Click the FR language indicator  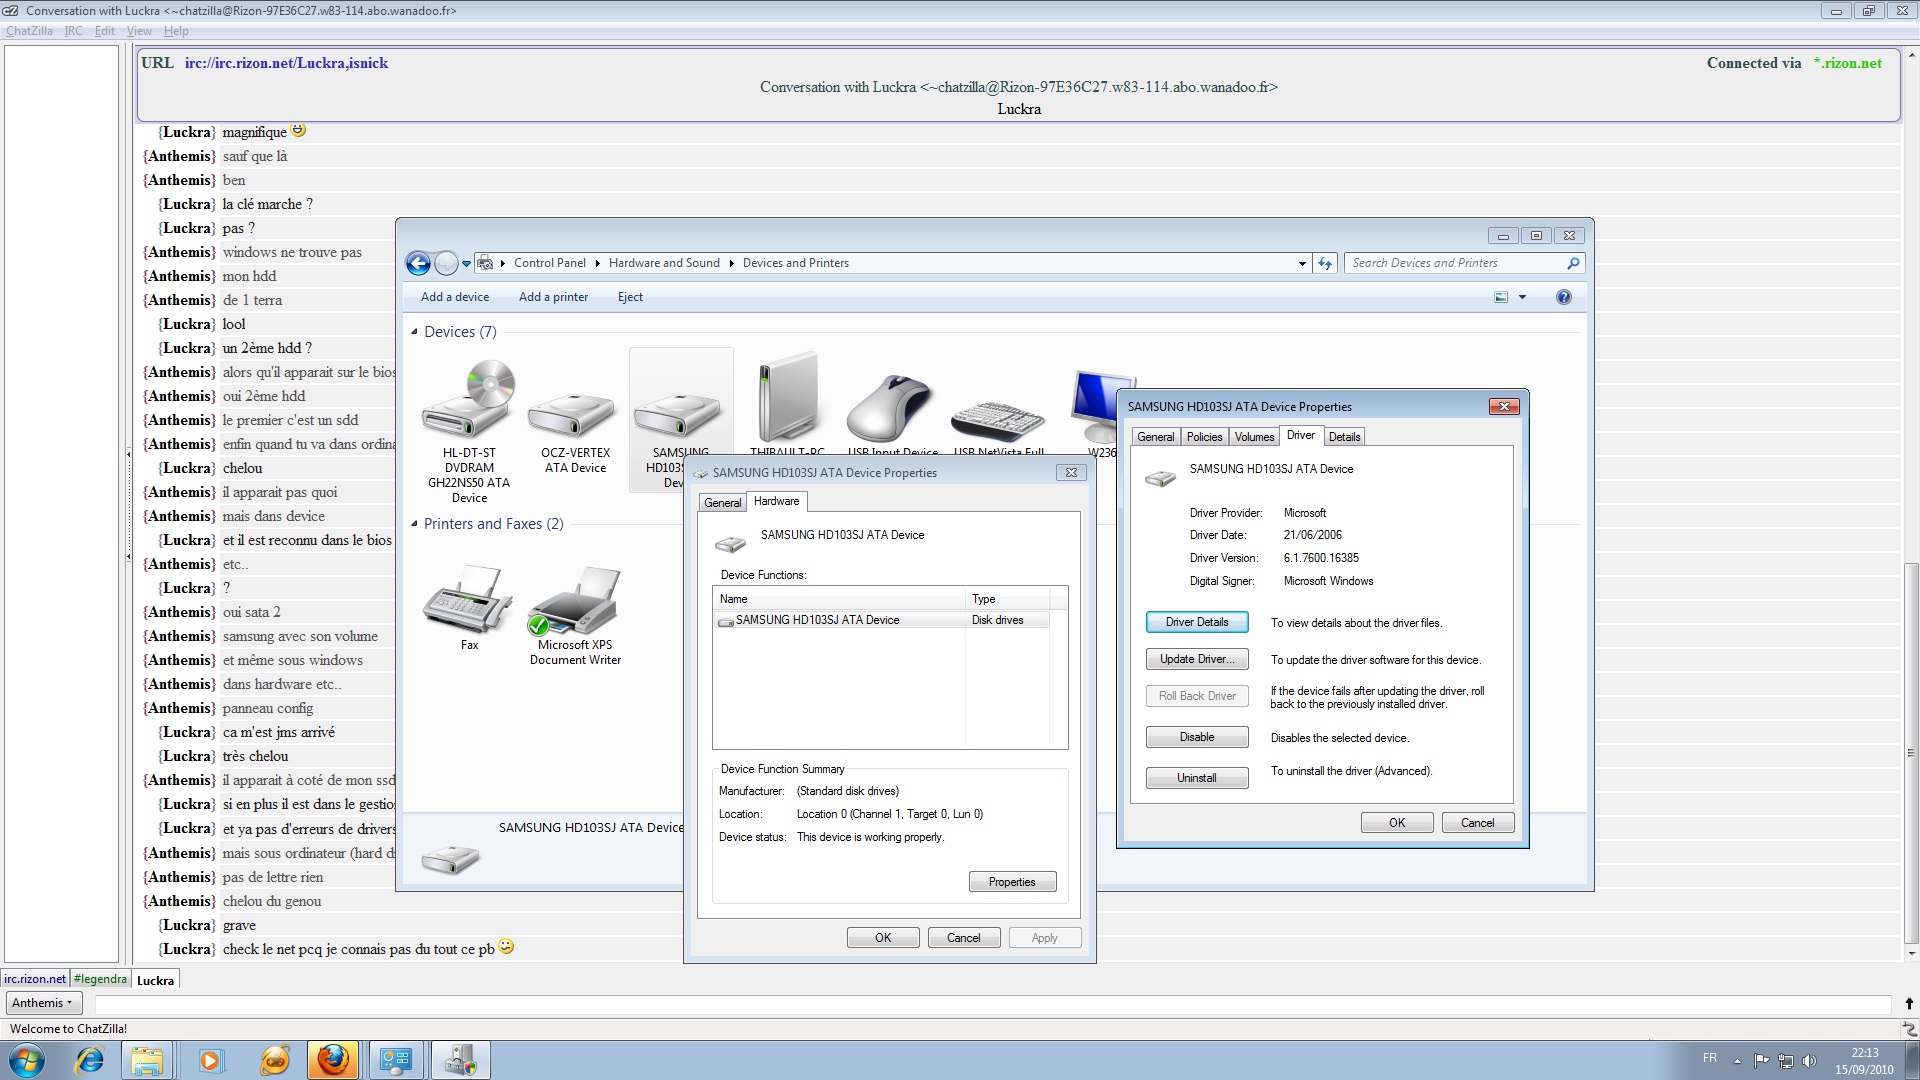point(1710,1058)
